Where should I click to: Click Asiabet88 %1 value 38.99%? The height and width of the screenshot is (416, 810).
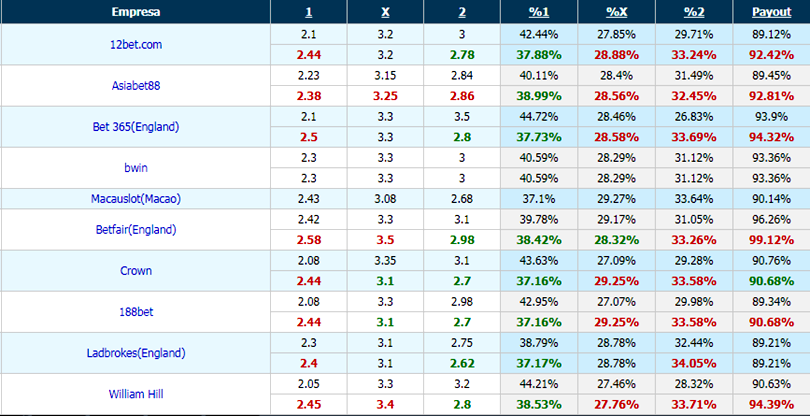click(x=539, y=96)
